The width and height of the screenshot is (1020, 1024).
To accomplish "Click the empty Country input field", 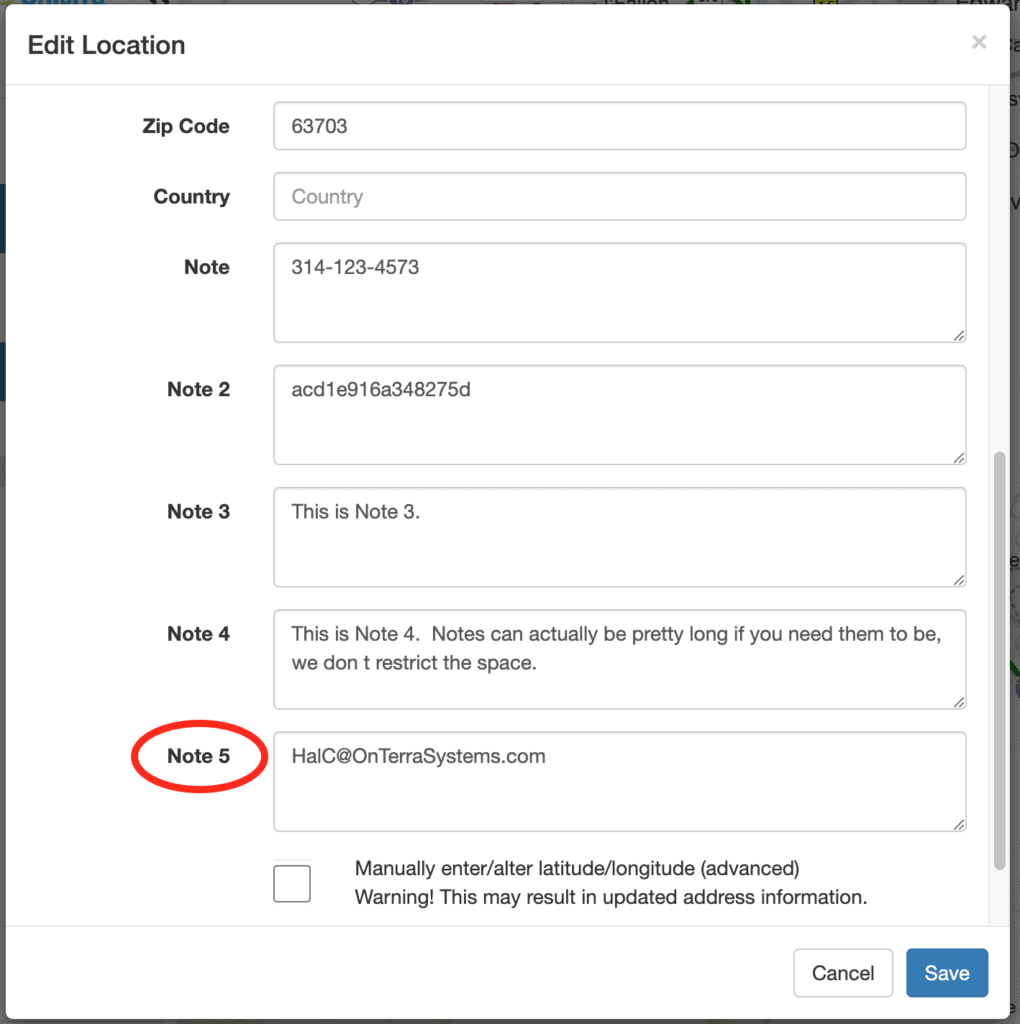I will click(x=619, y=197).
